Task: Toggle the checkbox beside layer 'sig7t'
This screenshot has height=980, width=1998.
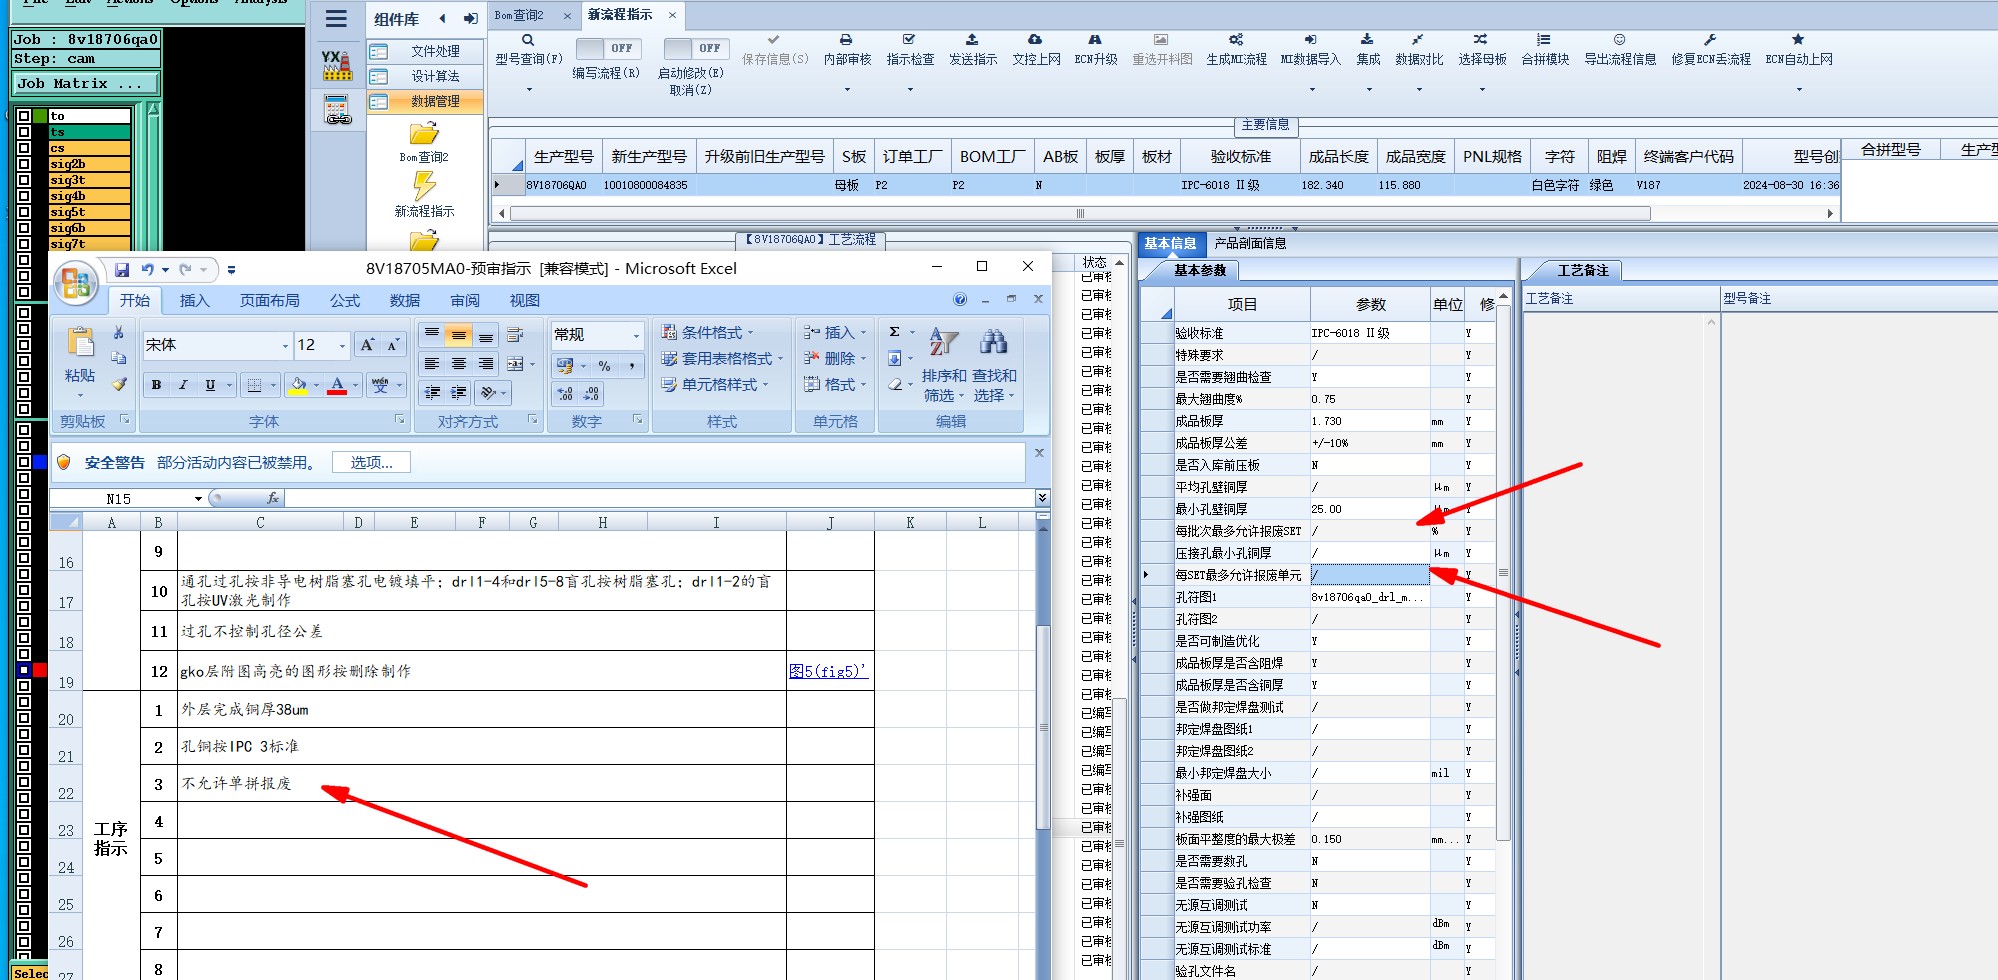Action: pos(24,244)
